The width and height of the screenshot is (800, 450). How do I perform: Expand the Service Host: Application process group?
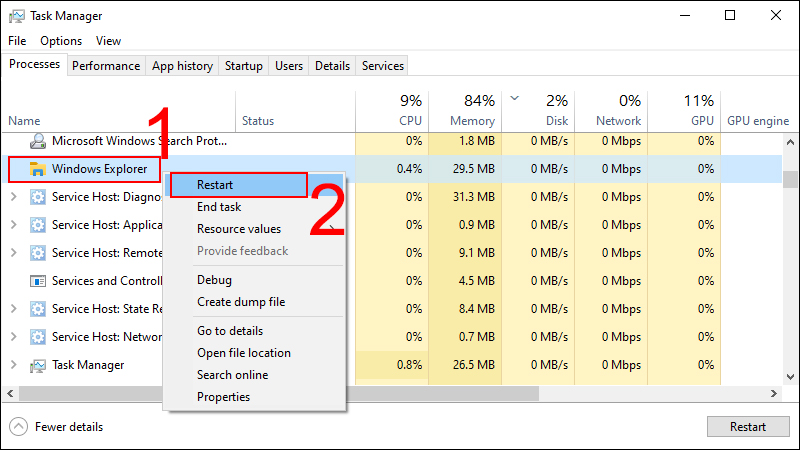(14, 225)
